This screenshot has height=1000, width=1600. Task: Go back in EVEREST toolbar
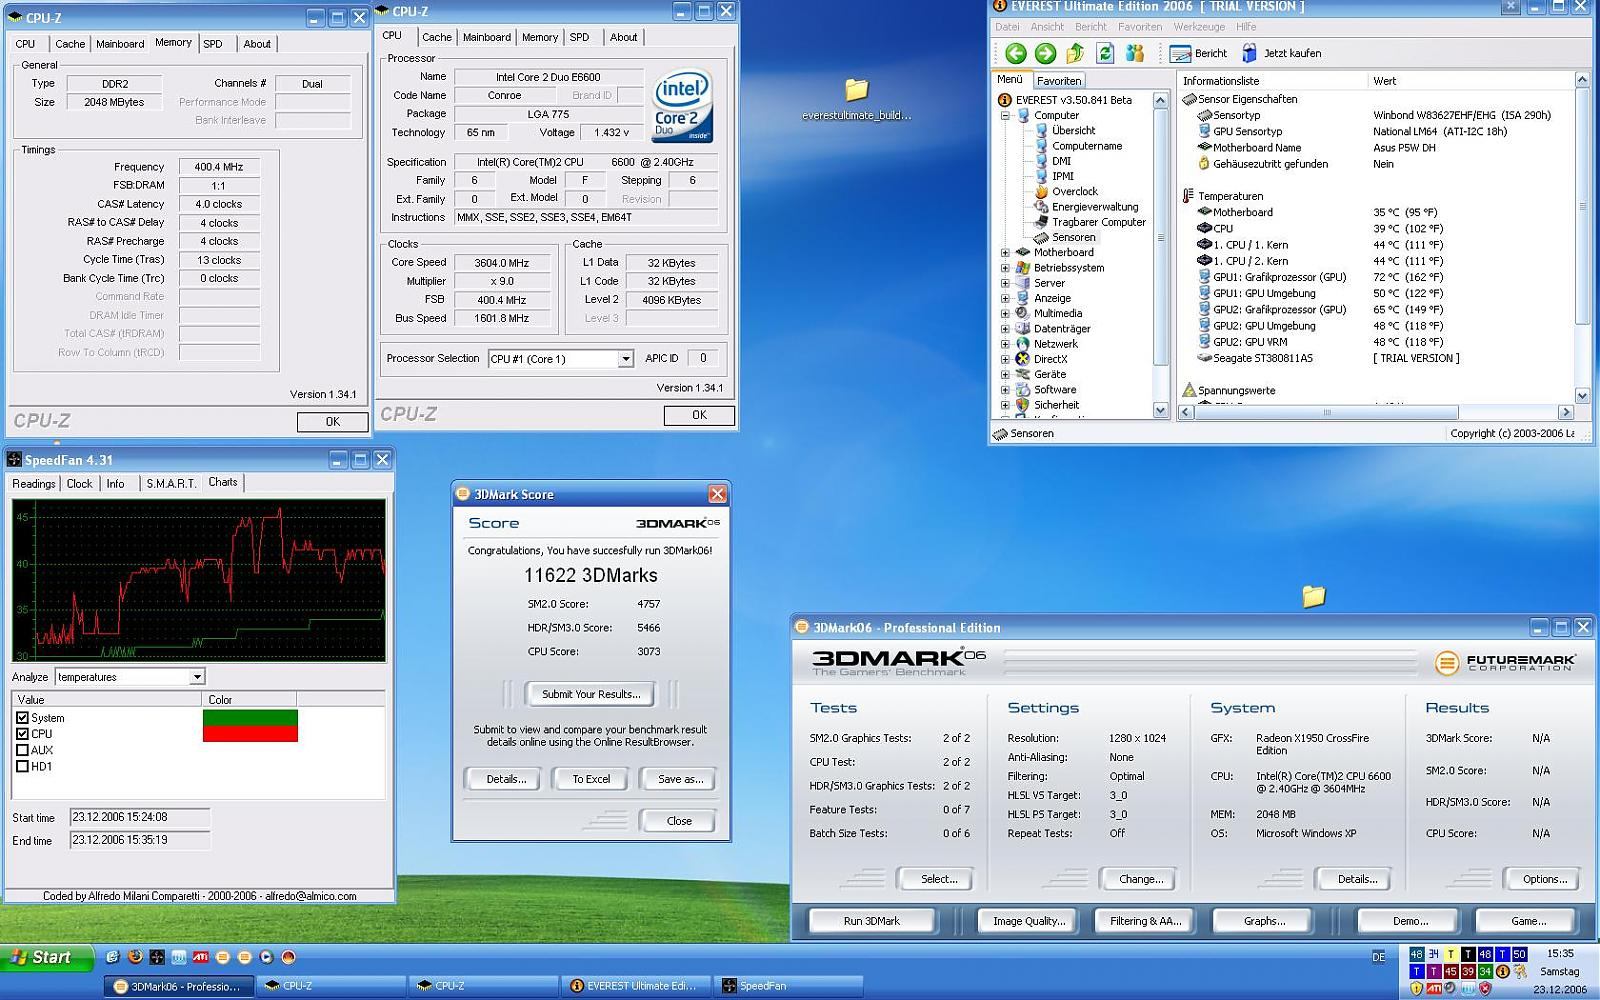[x=1016, y=53]
